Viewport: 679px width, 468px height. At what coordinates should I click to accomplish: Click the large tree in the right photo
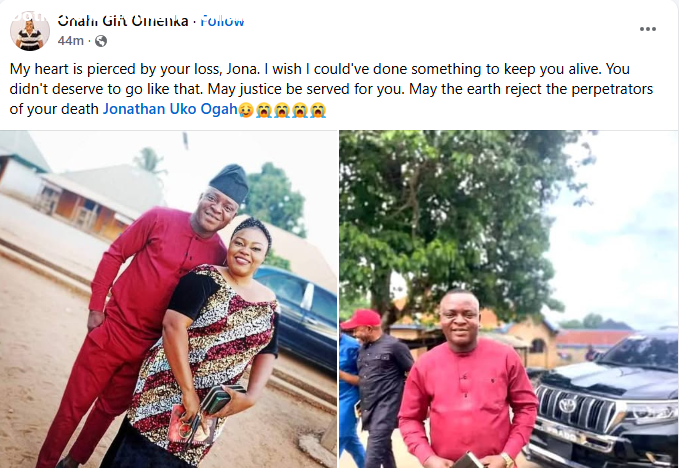coord(450,210)
